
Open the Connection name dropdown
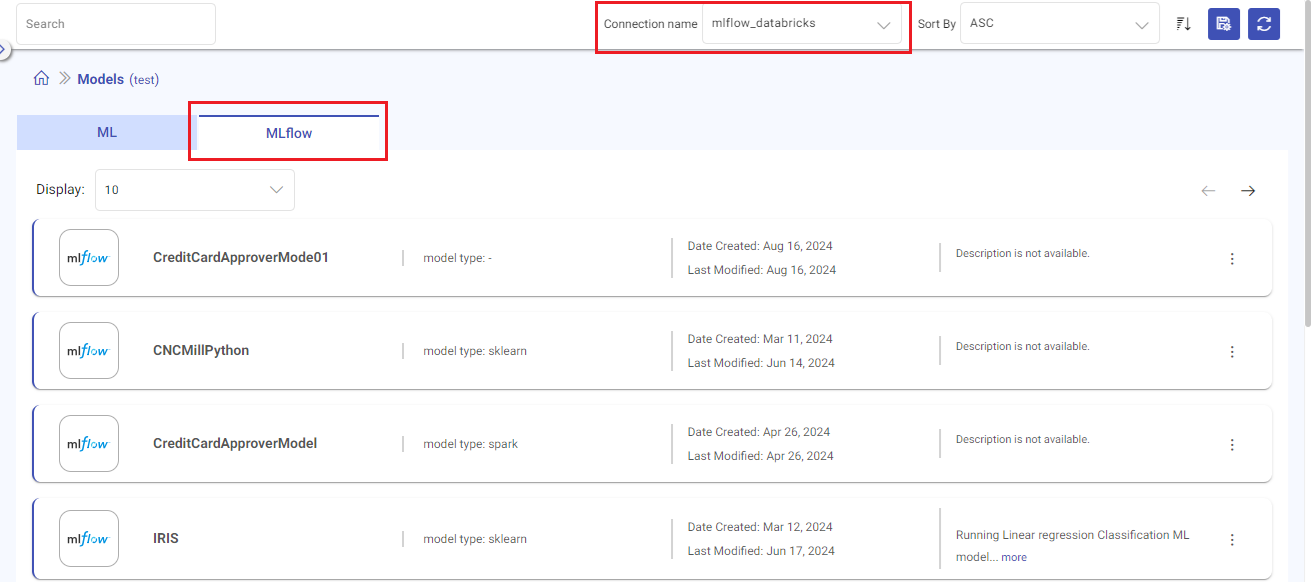pyautogui.click(x=804, y=22)
